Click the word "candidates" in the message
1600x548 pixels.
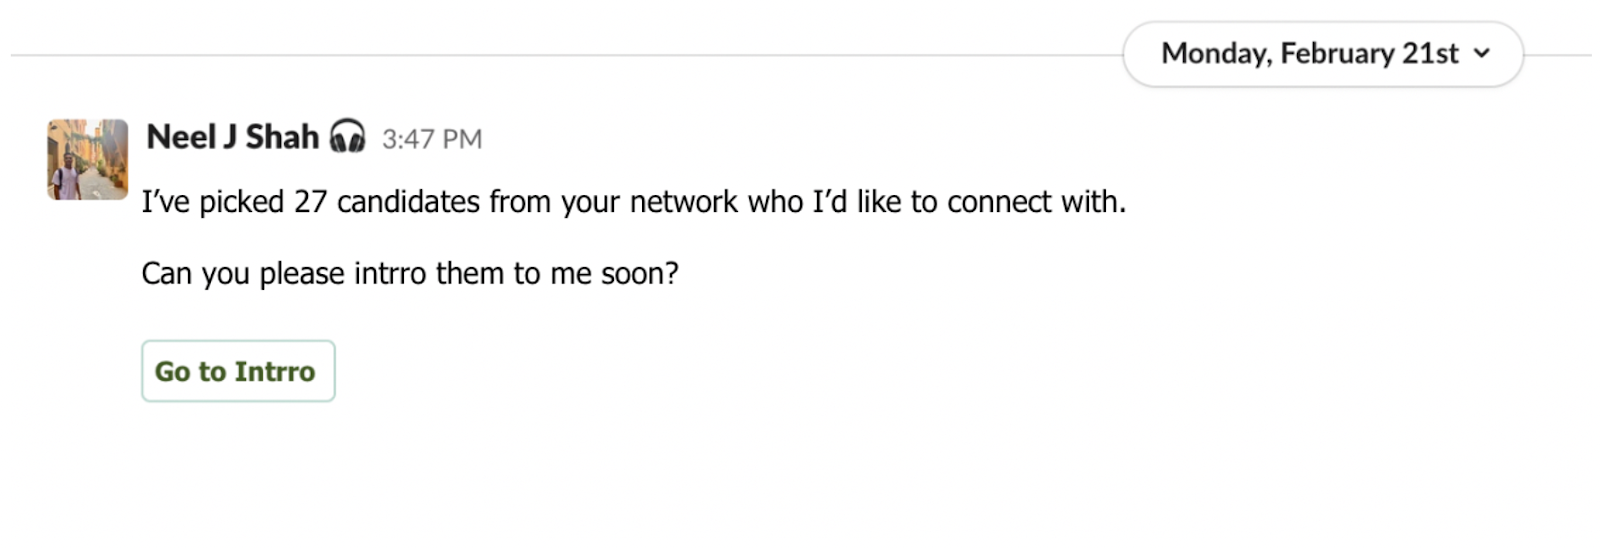click(408, 202)
